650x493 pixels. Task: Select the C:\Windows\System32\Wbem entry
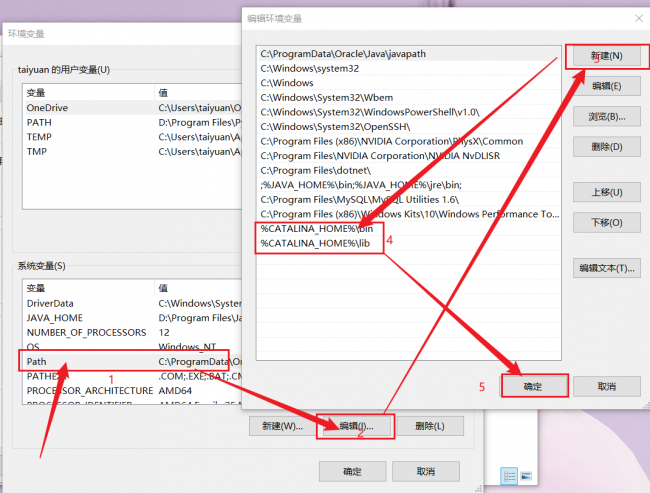click(409, 97)
